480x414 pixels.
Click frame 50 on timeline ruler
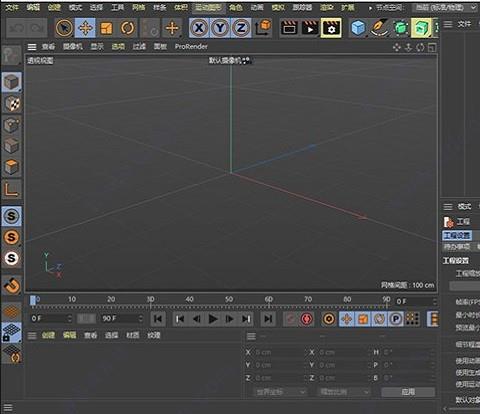[x=229, y=299]
